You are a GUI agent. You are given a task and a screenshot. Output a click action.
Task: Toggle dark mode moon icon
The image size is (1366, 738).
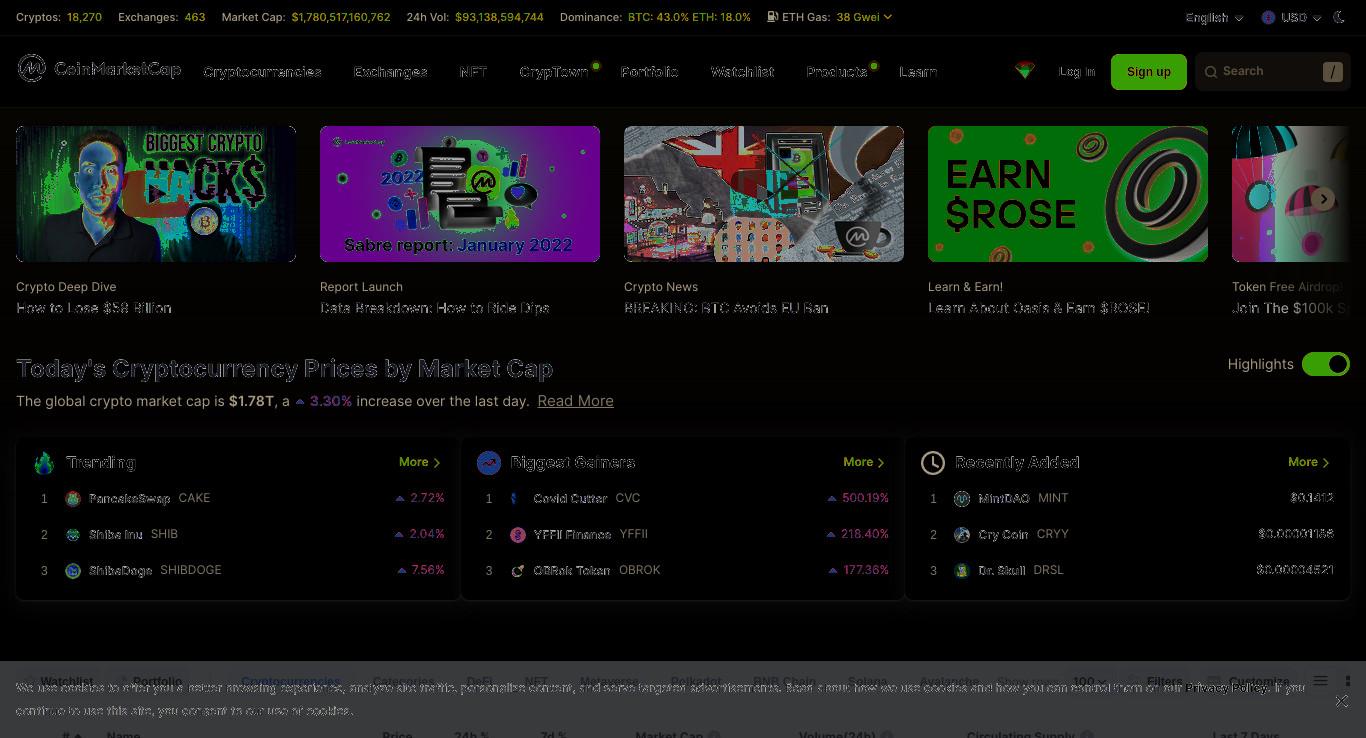point(1339,17)
